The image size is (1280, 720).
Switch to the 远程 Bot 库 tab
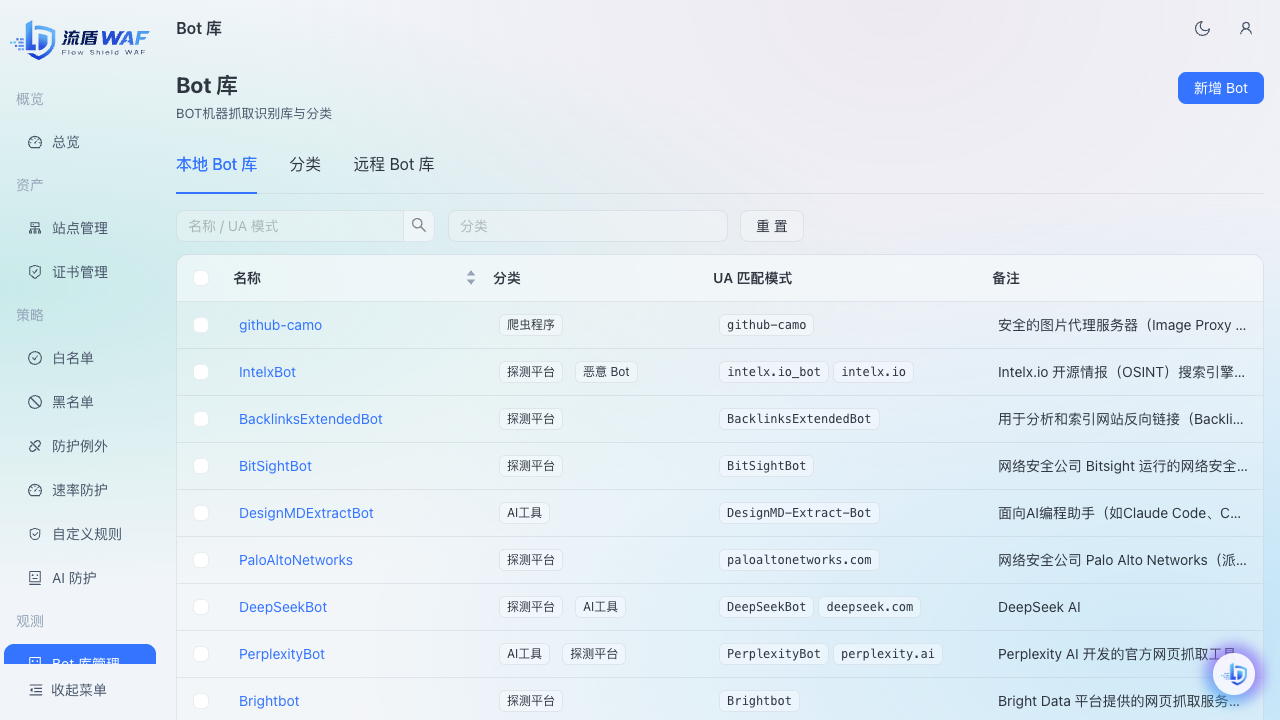coord(394,164)
